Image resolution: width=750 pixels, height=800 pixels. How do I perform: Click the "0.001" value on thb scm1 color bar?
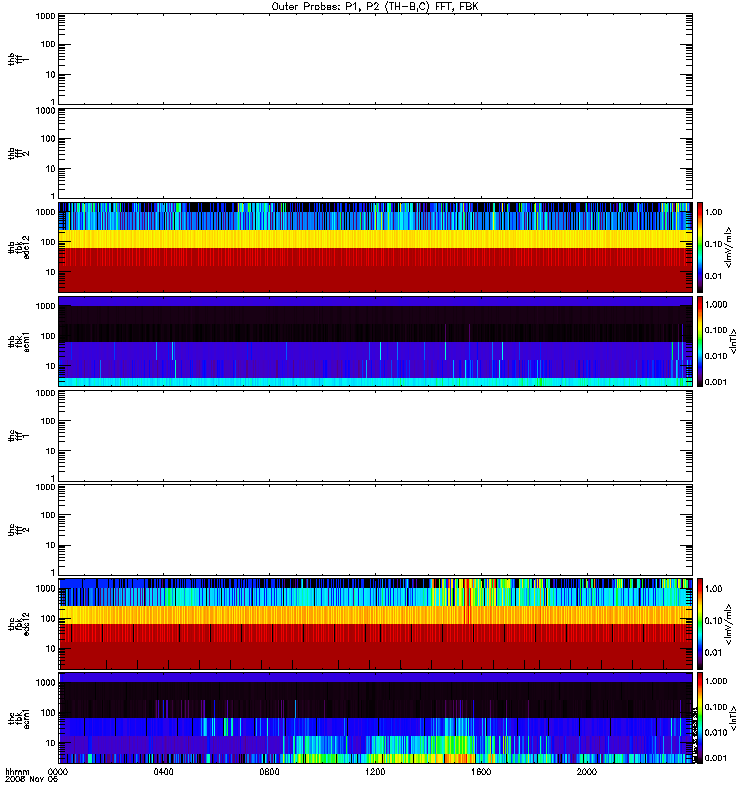[716, 382]
